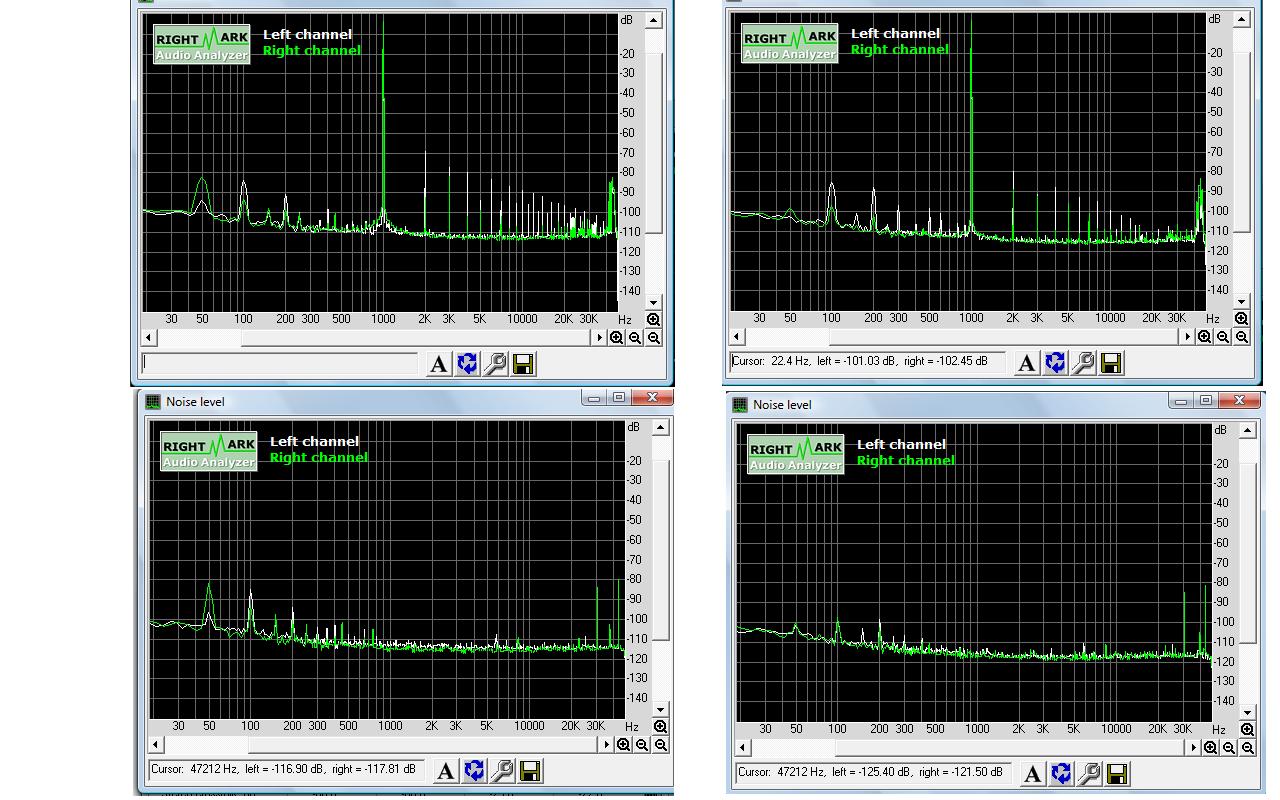1280x800 pixels.
Task: Click blue arrows icon in -116.90 dB Noise level window
Action: pyautogui.click(x=474, y=771)
